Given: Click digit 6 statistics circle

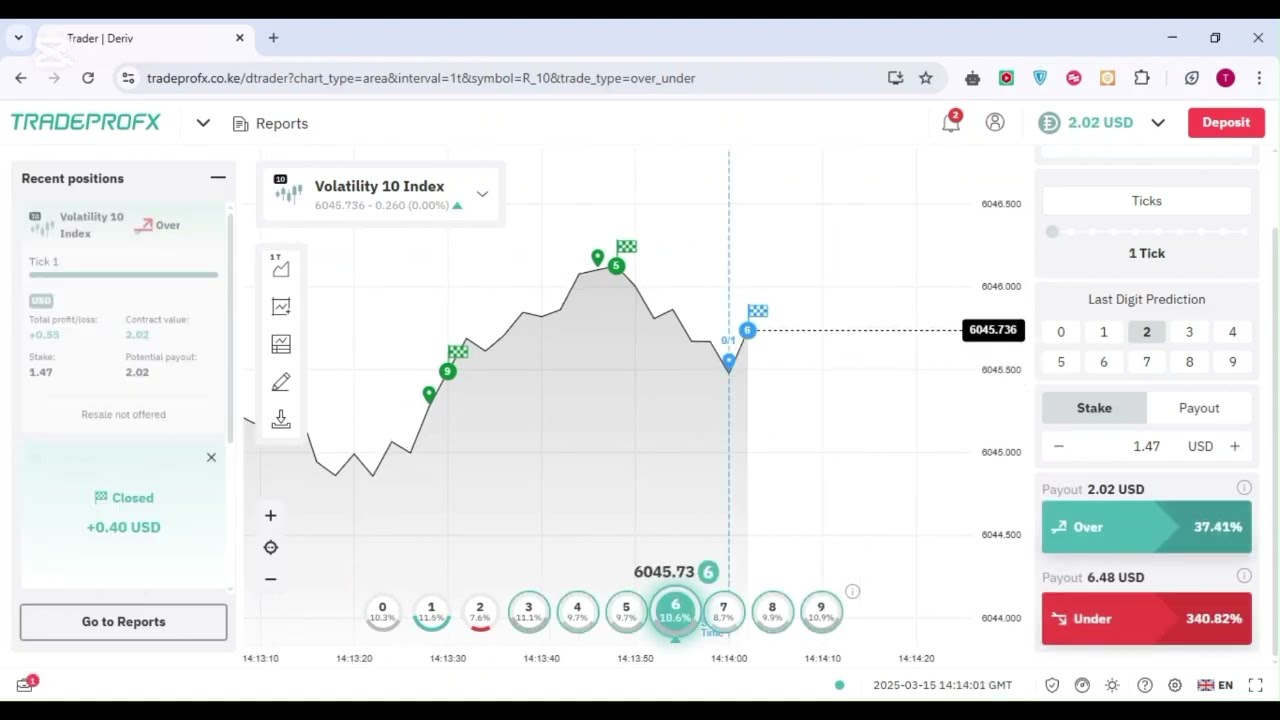Looking at the screenshot, I should point(675,610).
